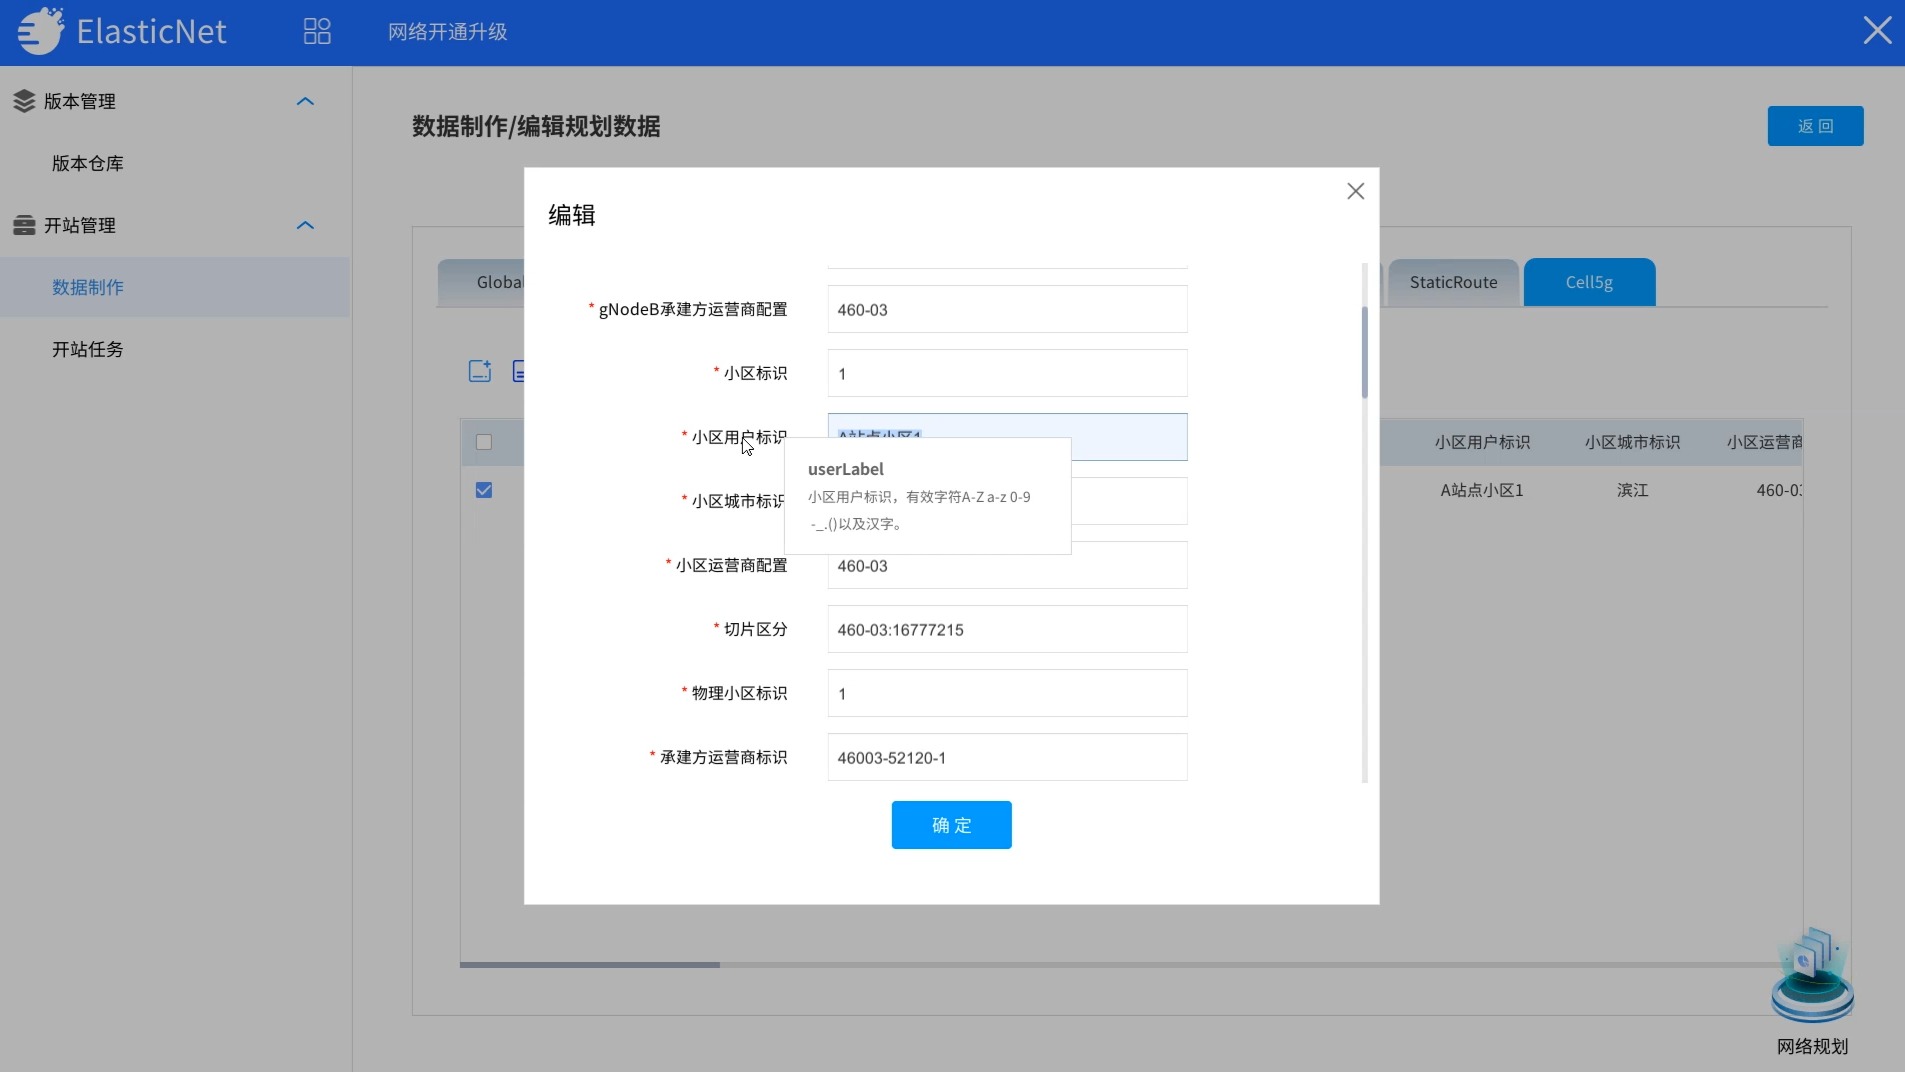1905x1072 pixels.
Task: Click the 确定 button
Action: [x=951, y=825]
